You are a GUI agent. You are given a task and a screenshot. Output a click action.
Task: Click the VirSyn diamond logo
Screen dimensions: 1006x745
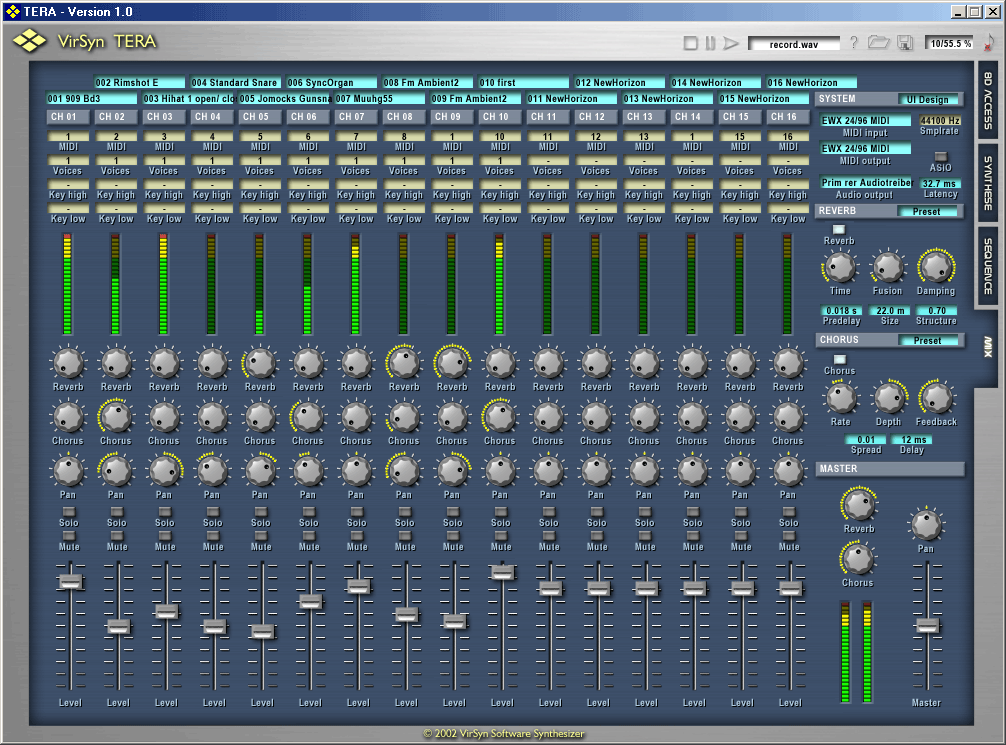pyautogui.click(x=30, y=42)
